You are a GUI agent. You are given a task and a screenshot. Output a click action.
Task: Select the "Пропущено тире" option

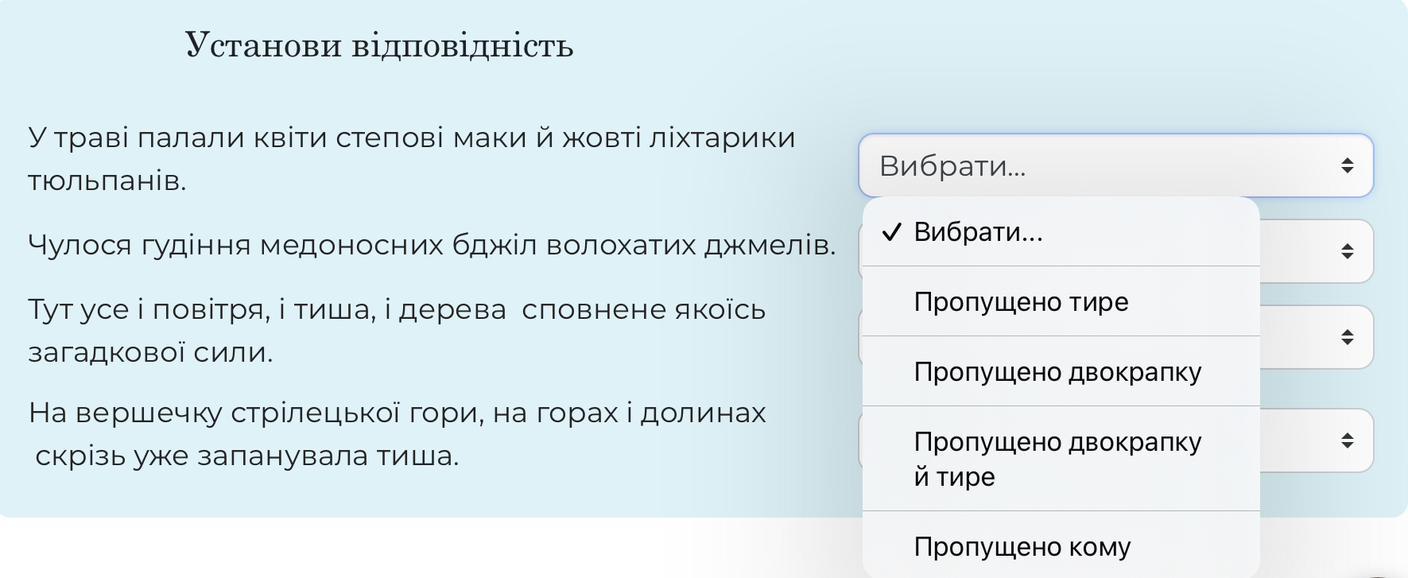coord(1020,302)
